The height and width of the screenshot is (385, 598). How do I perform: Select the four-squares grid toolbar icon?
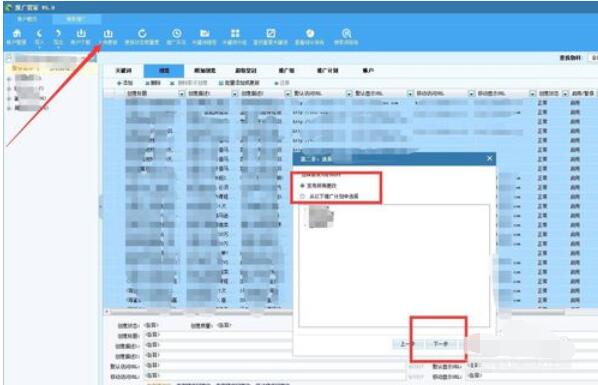click(235, 34)
